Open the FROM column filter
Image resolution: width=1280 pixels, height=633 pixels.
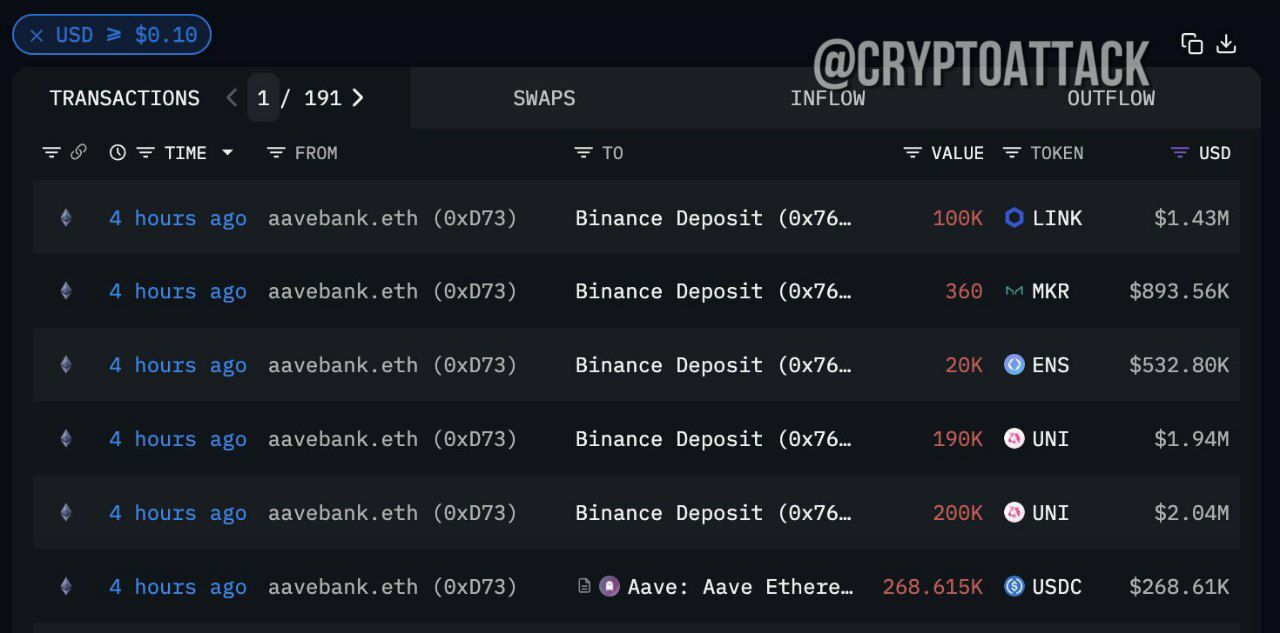point(277,152)
